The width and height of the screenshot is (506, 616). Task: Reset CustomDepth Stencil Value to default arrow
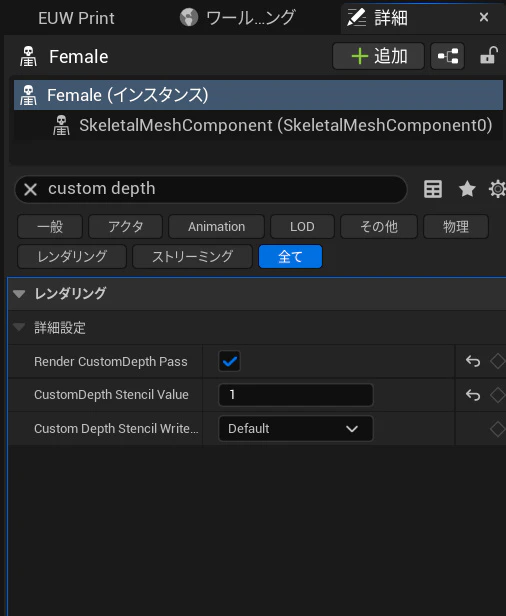[473, 395]
